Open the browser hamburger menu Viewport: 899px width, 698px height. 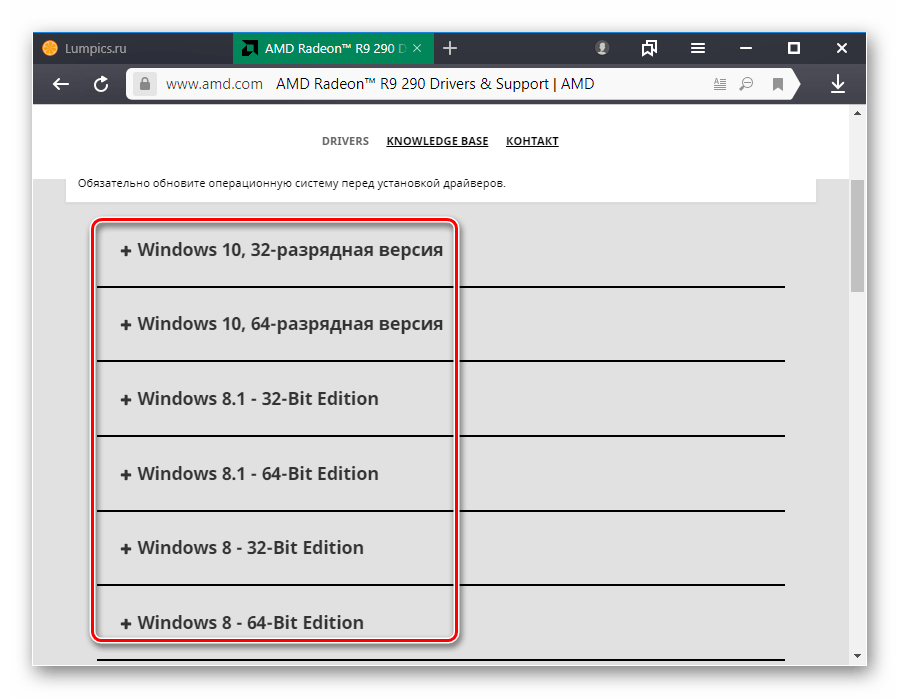click(x=698, y=48)
